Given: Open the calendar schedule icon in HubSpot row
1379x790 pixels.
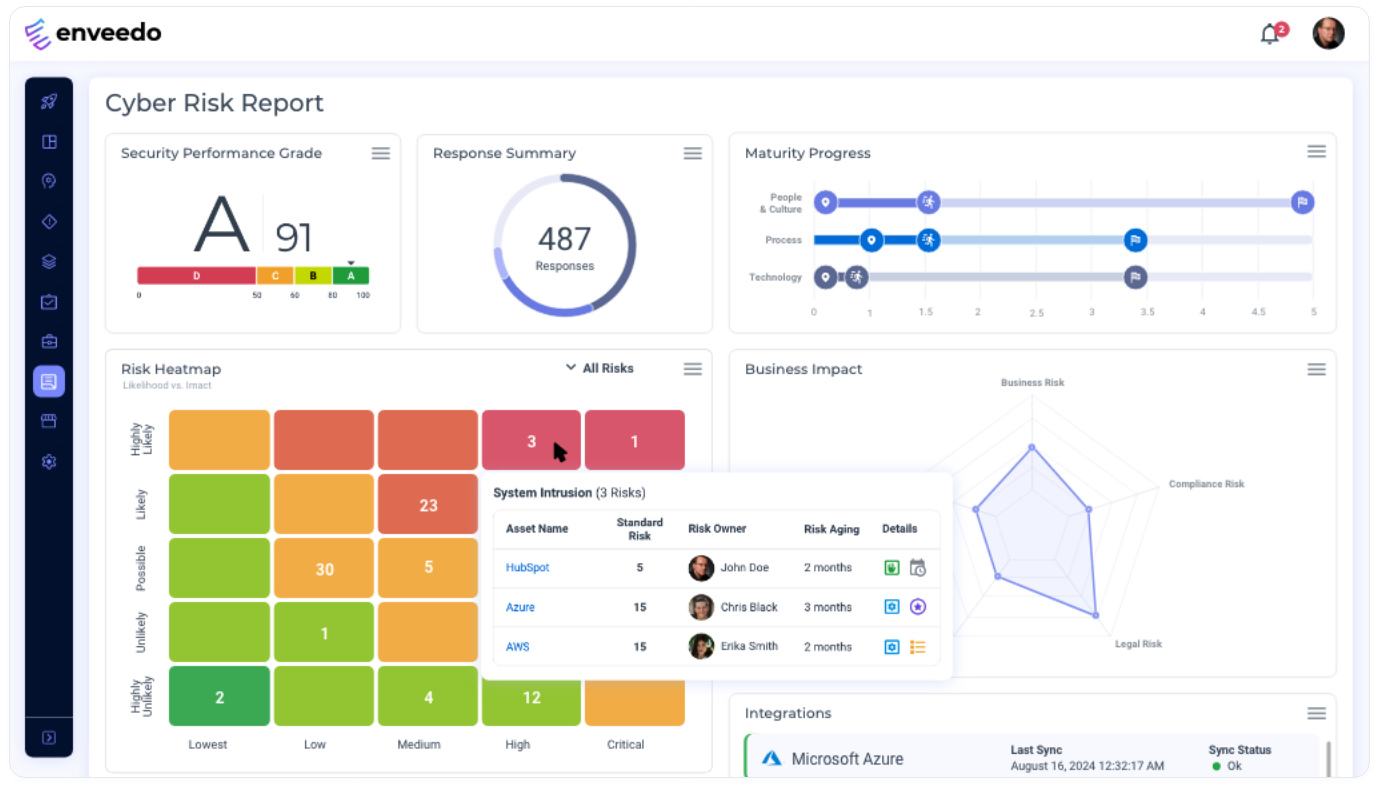Looking at the screenshot, I should tap(917, 567).
